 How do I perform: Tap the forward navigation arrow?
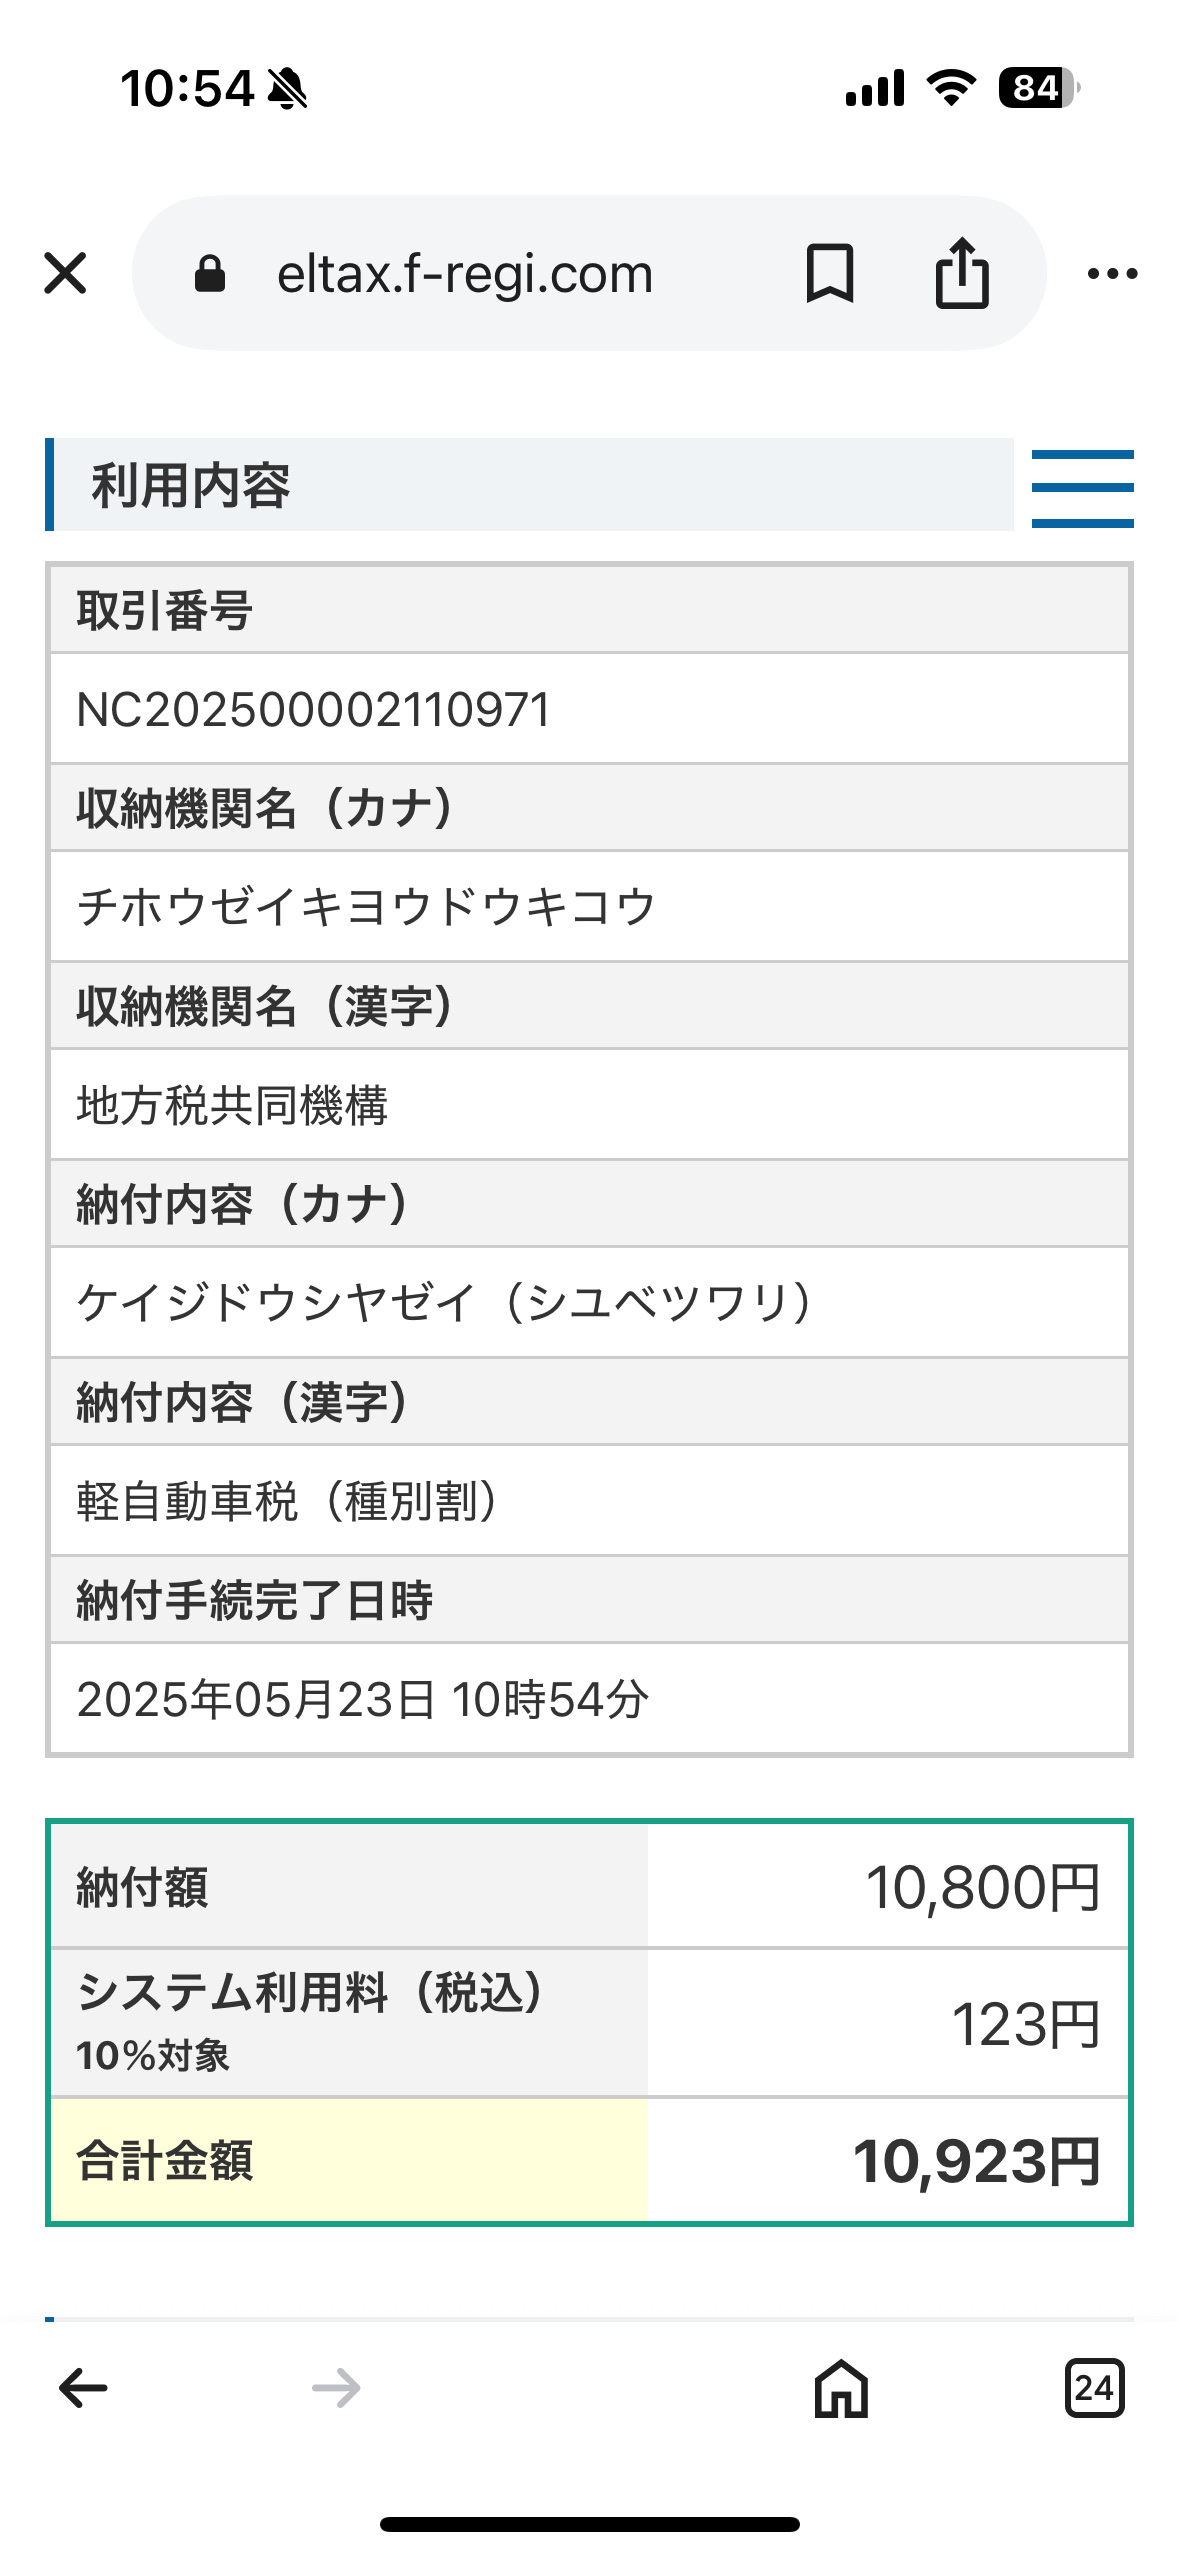(336, 2388)
